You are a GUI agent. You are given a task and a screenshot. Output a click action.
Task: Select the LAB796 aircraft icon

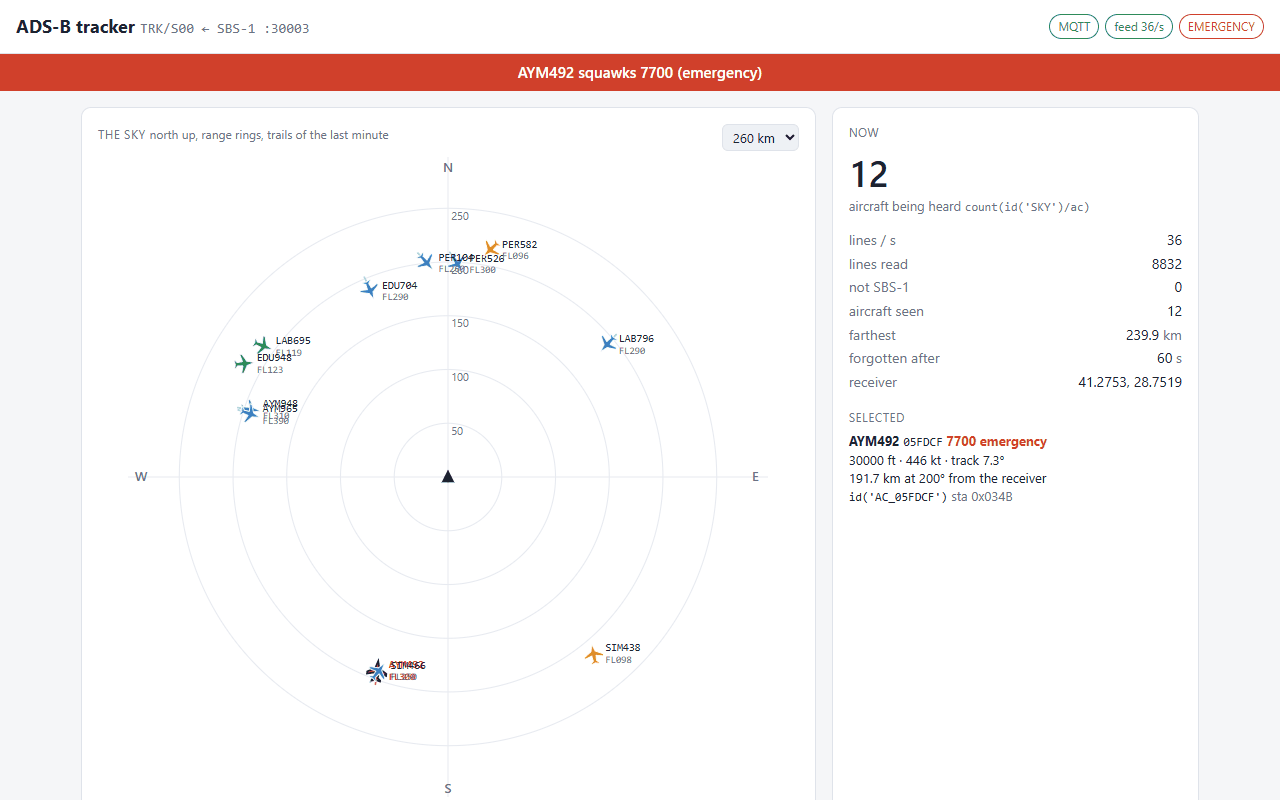[x=608, y=343]
